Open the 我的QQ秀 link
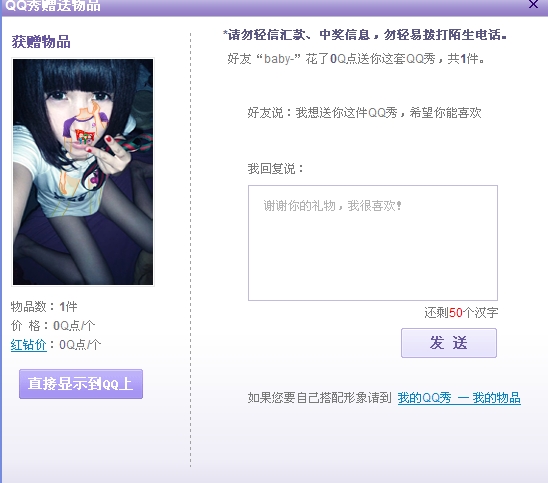This screenshot has width=548, height=483. tap(424, 398)
